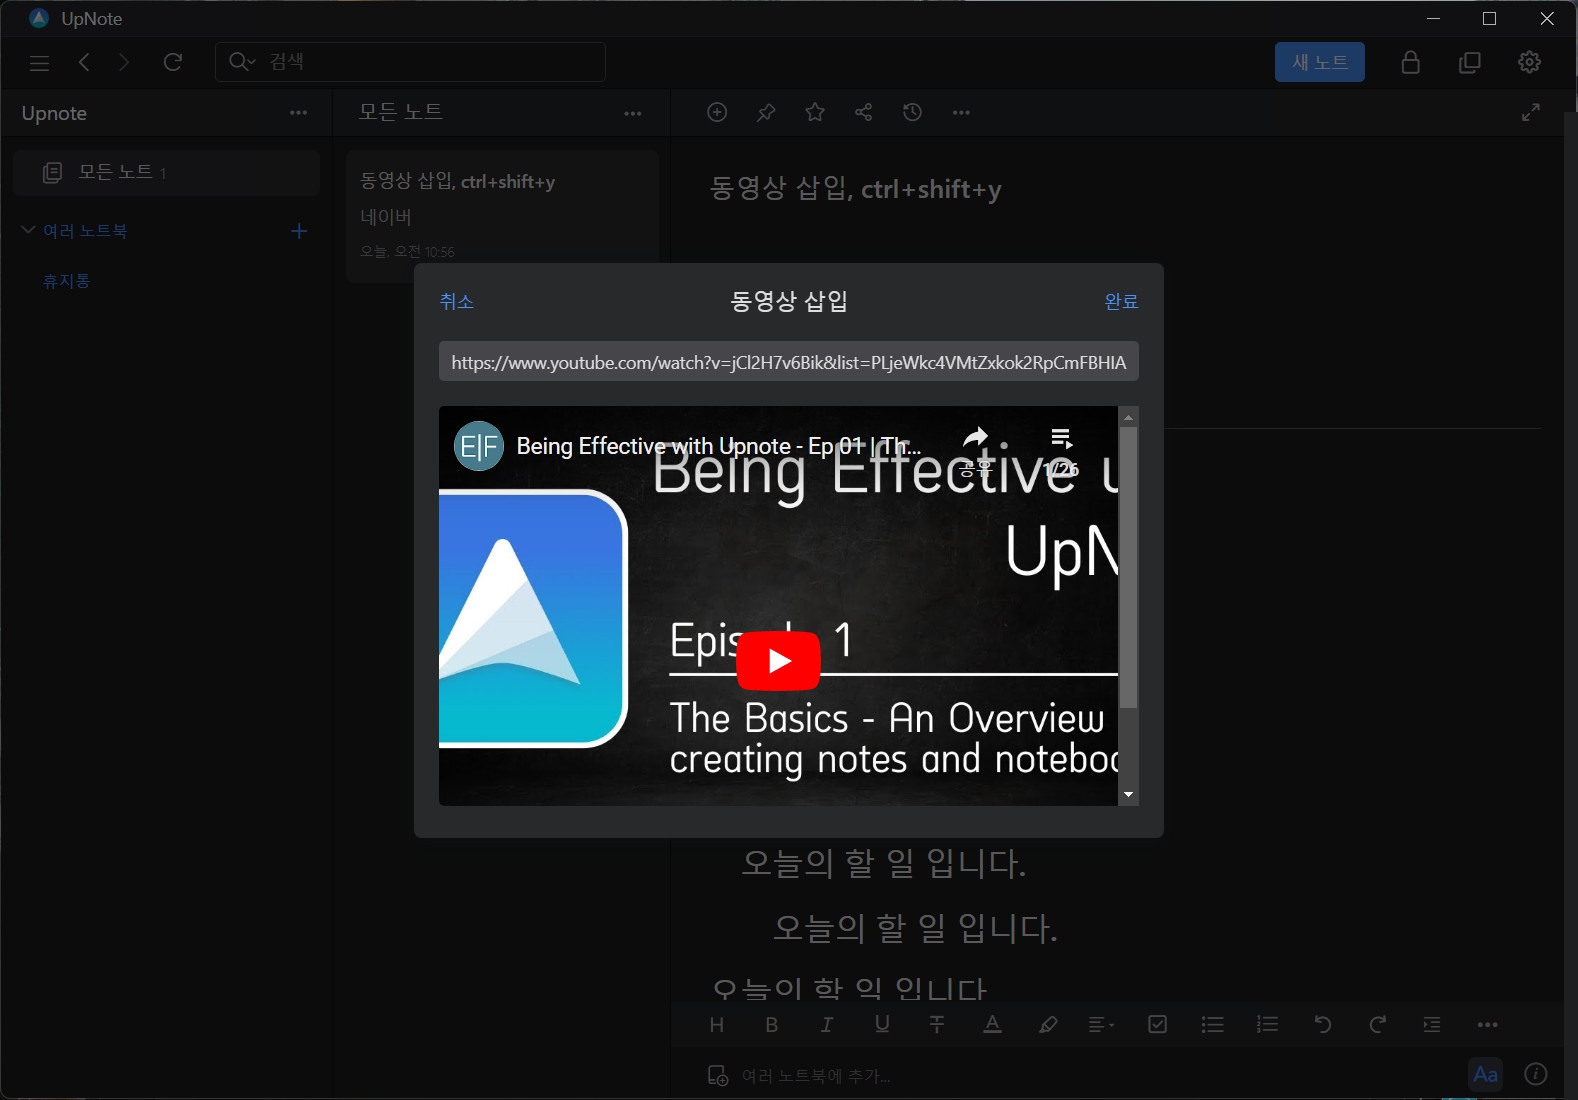Create a new note with 새 노트
The height and width of the screenshot is (1100, 1578).
point(1320,62)
